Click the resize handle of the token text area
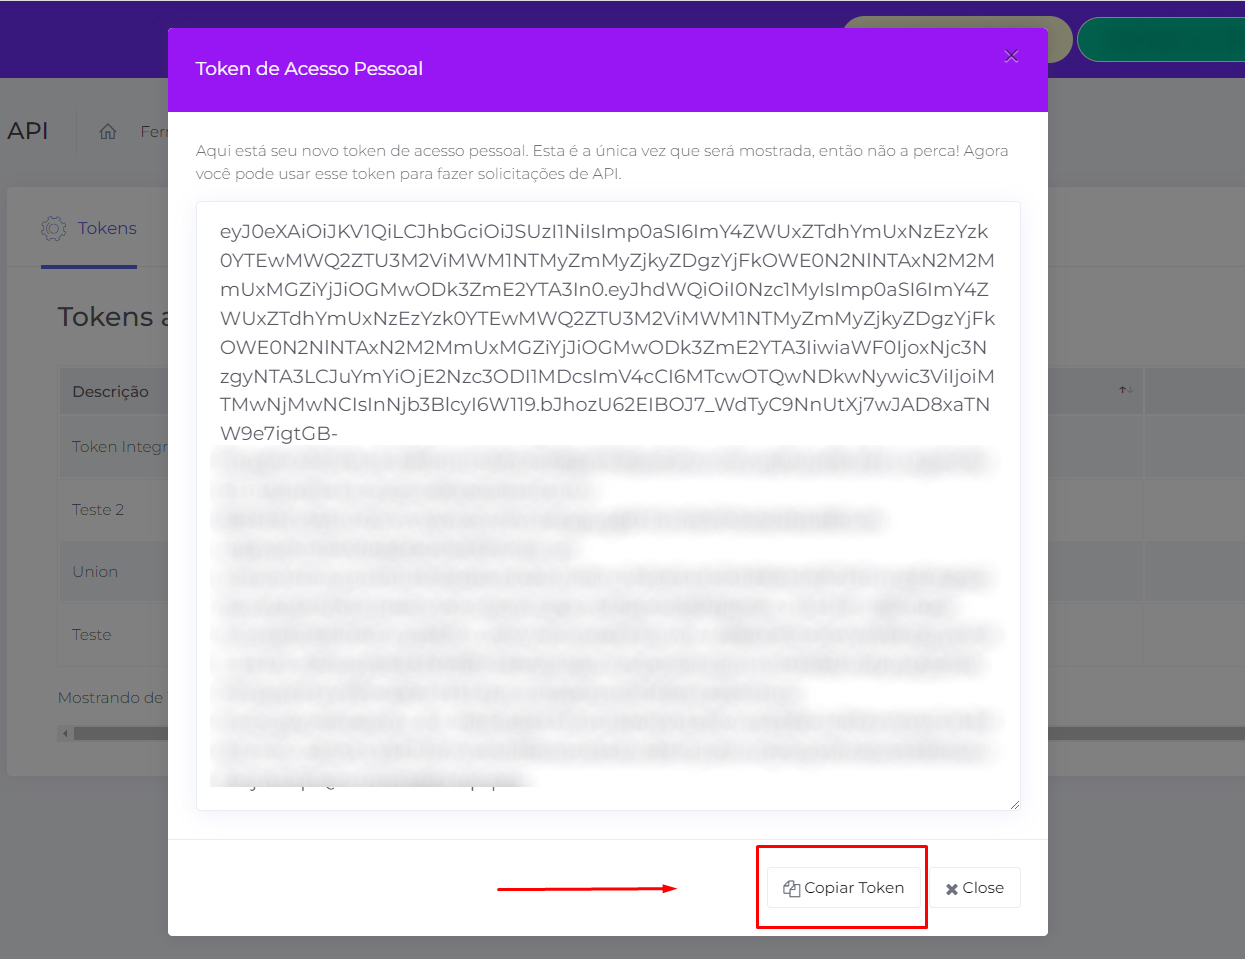The width and height of the screenshot is (1245, 959). [1014, 804]
